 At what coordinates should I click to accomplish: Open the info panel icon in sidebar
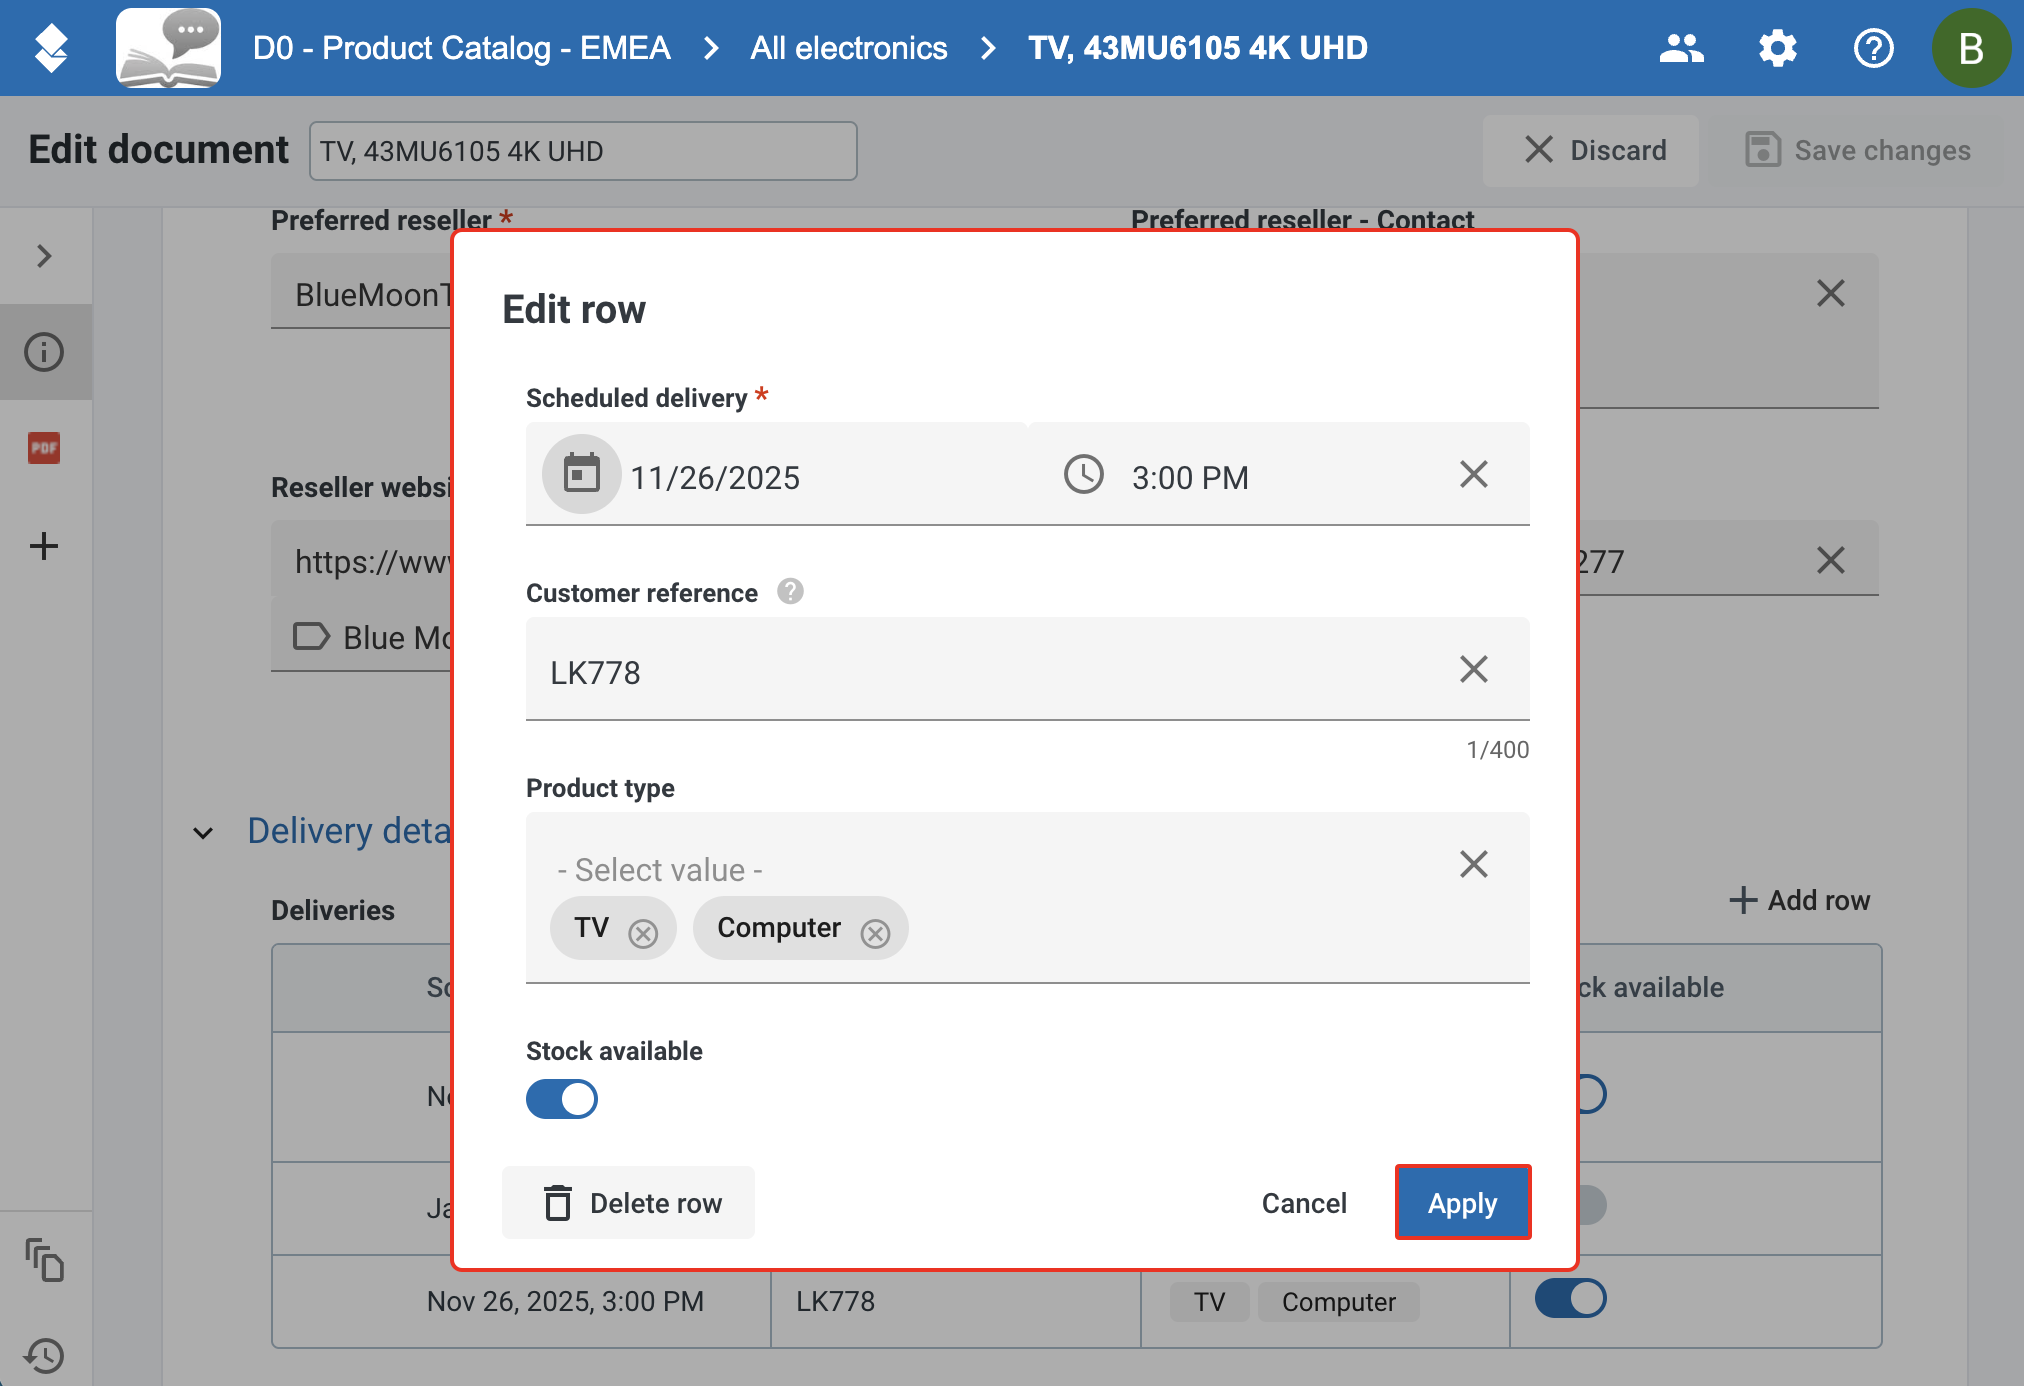click(x=44, y=352)
